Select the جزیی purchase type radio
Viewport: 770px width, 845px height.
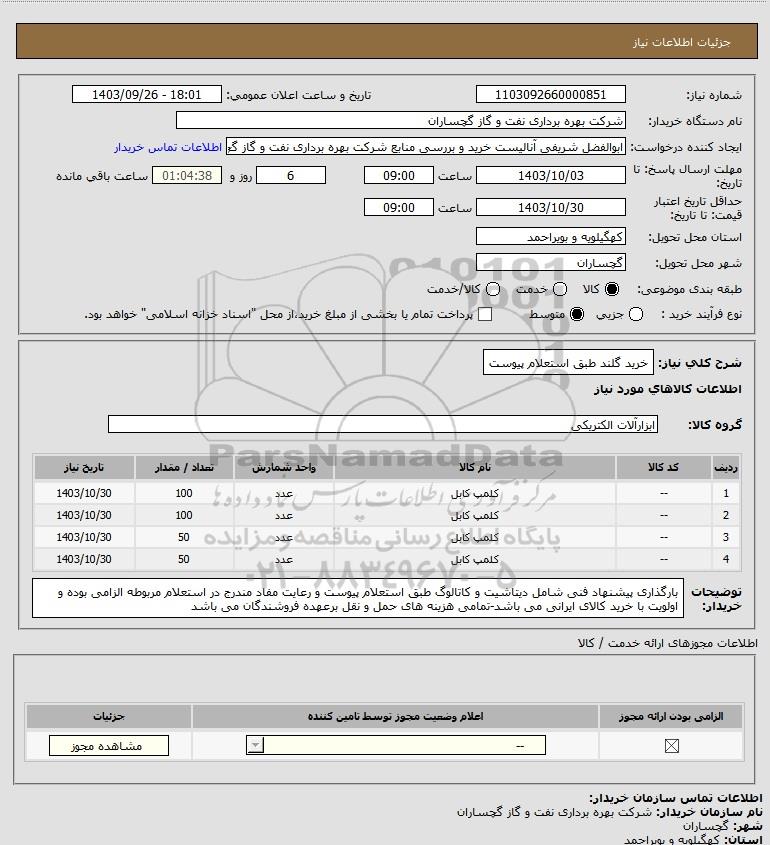[x=636, y=314]
